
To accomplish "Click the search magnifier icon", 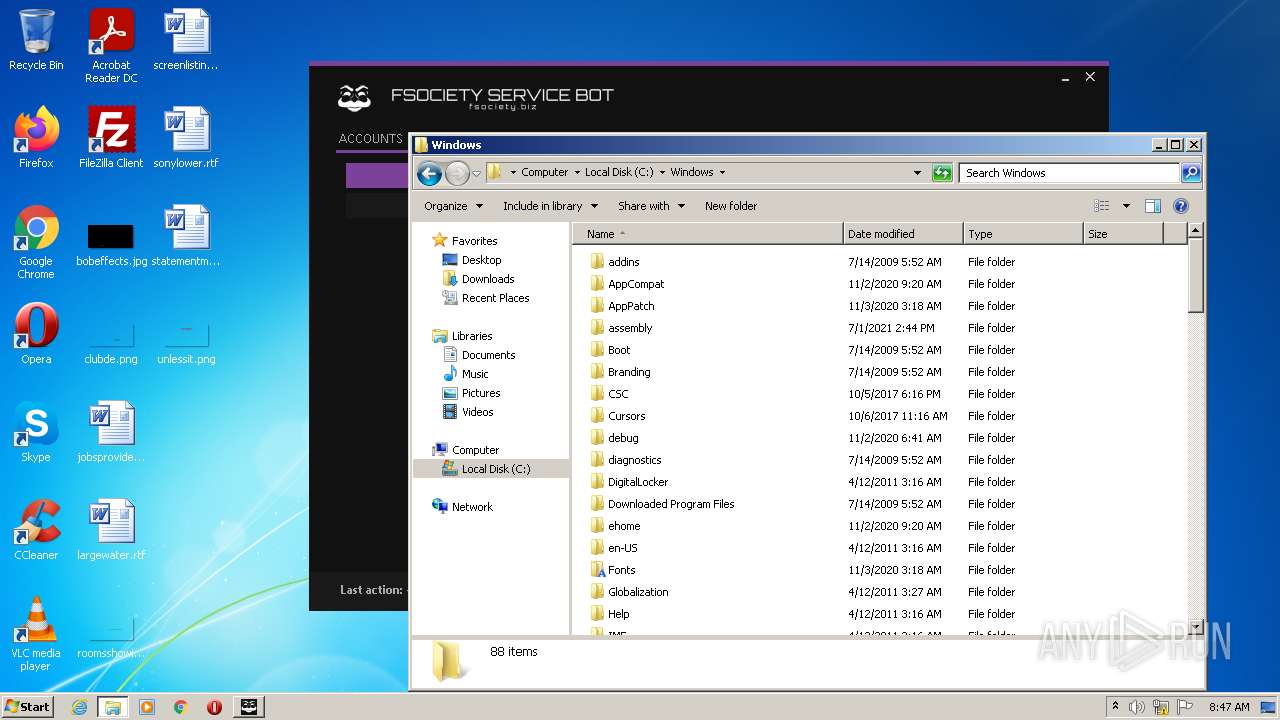I will (x=1190, y=173).
